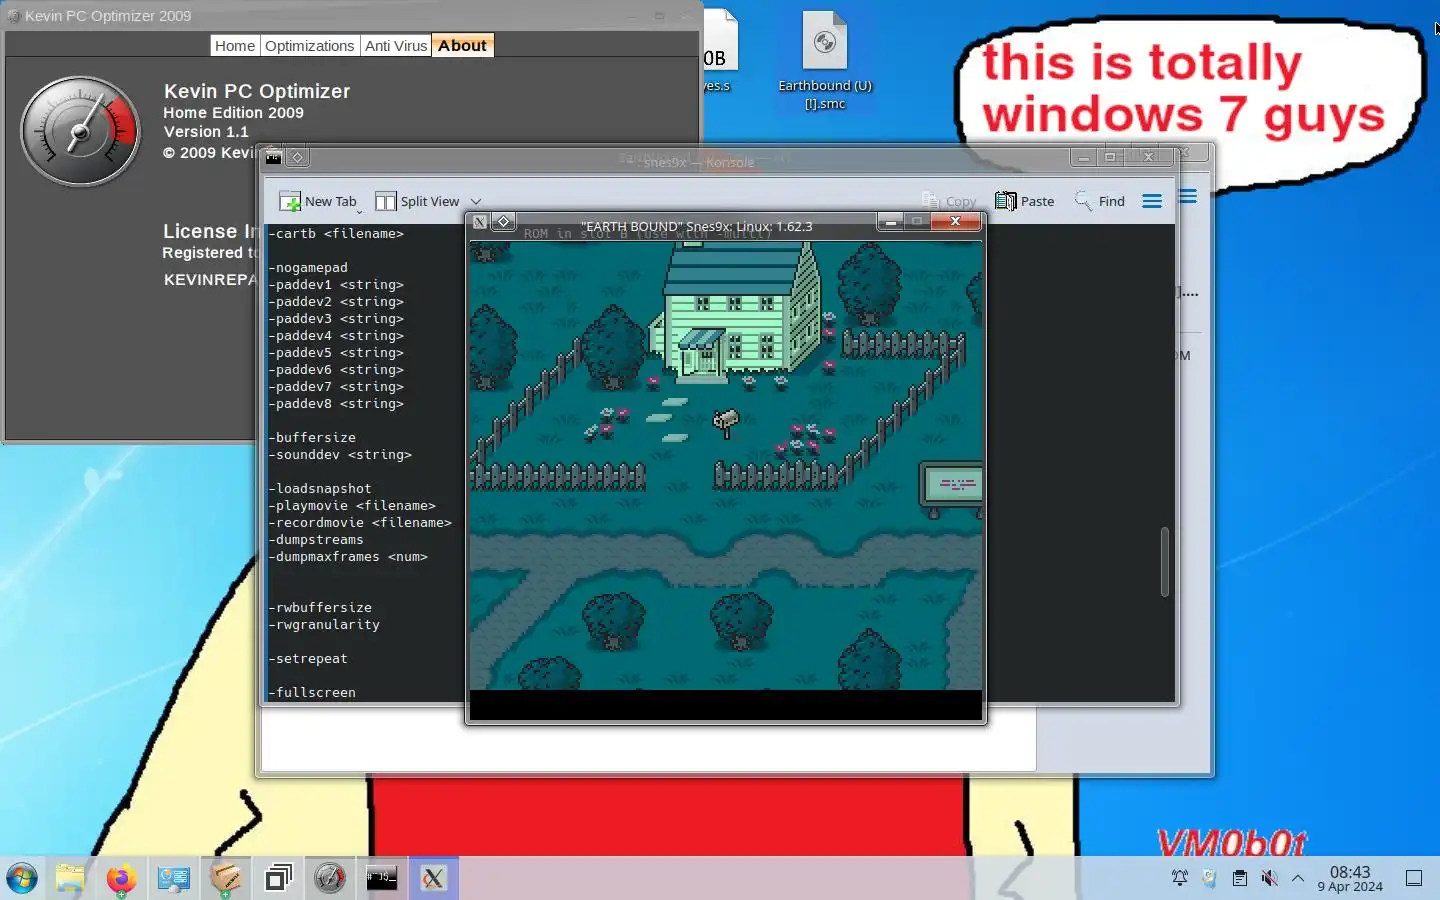Switch to the Snes9x X taskbar entry
The height and width of the screenshot is (900, 1440).
click(433, 878)
